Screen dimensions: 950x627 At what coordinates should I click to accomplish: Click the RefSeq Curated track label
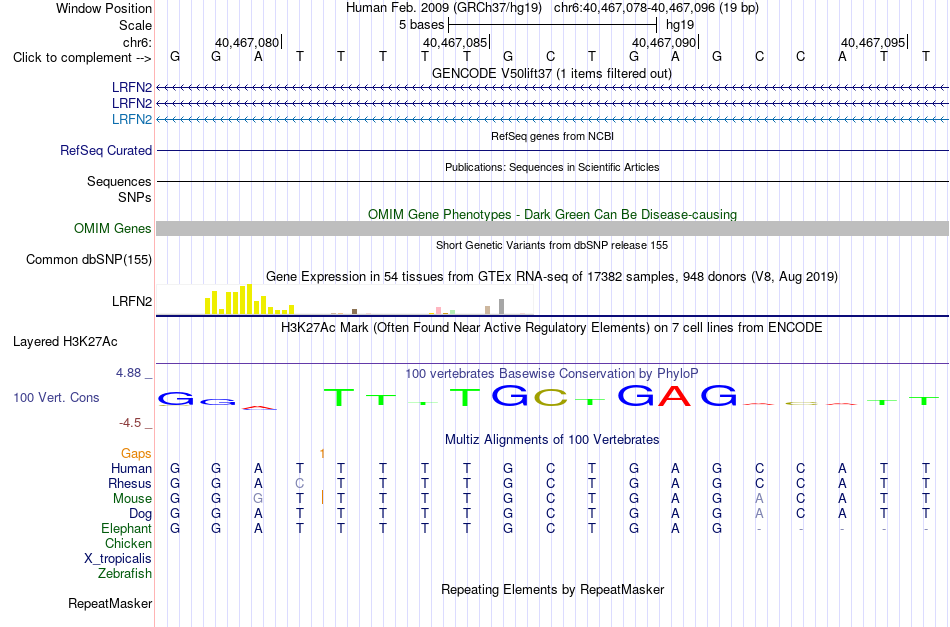(x=106, y=150)
